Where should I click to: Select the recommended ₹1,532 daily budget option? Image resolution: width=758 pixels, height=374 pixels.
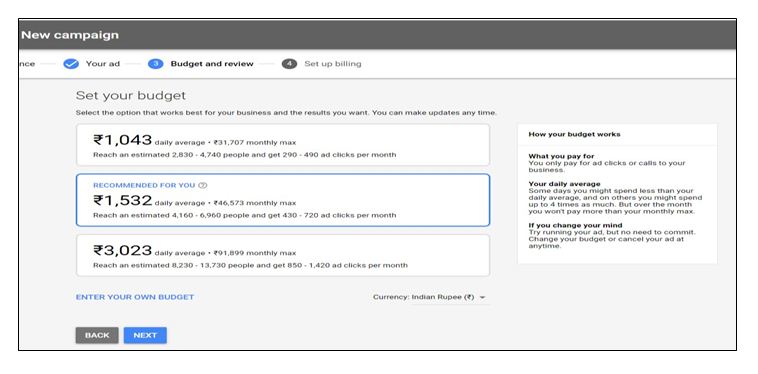(x=283, y=200)
